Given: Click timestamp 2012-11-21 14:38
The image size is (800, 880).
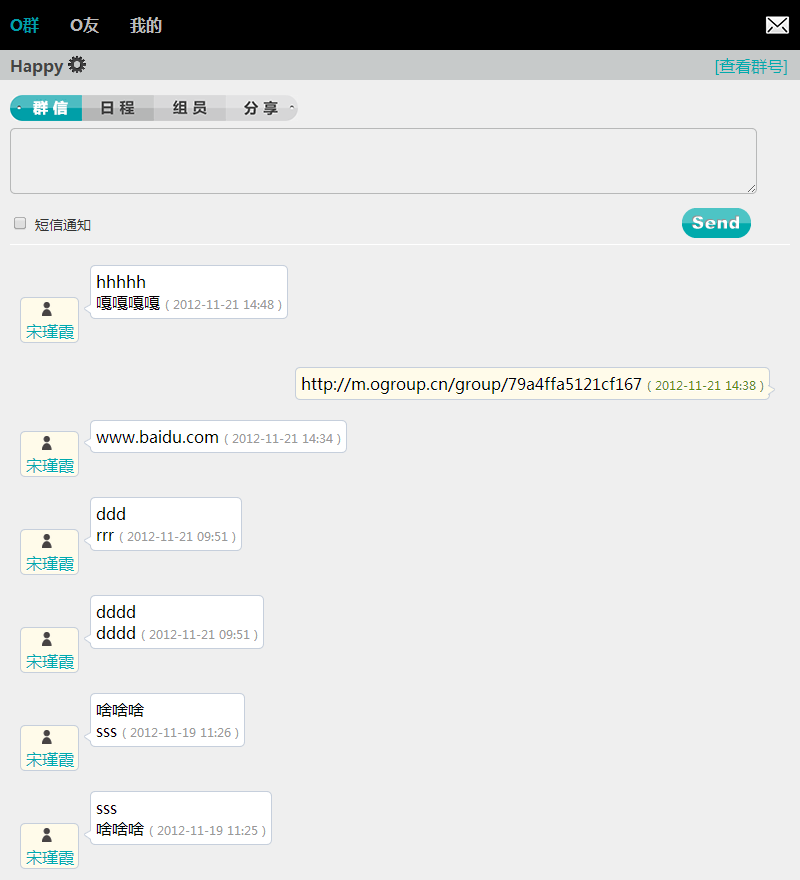Looking at the screenshot, I should 706,386.
